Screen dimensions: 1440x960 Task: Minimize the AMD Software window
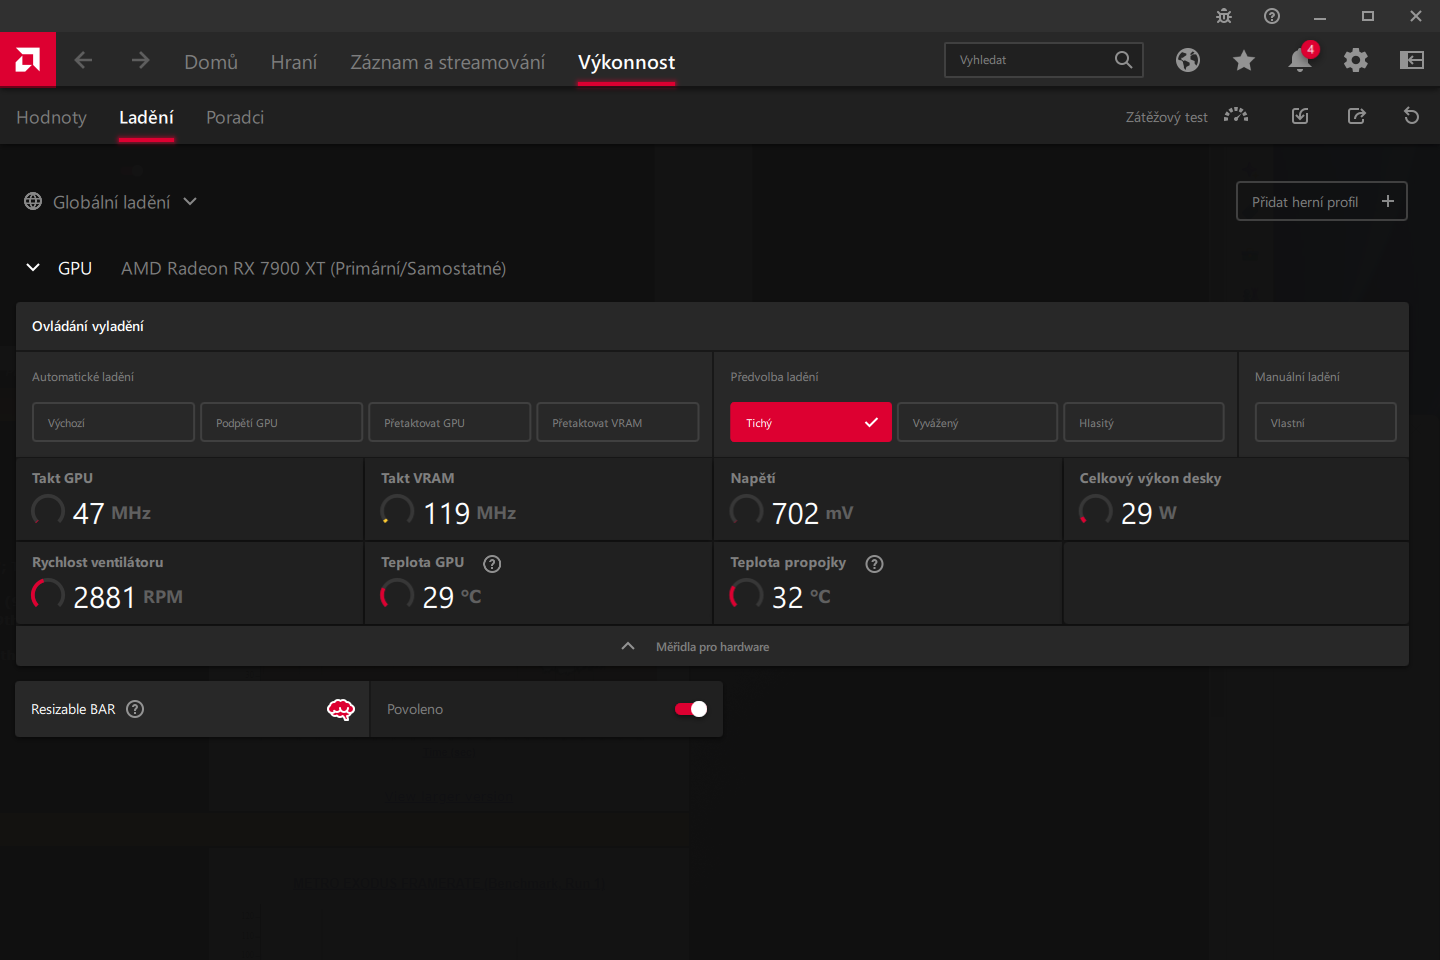pos(1320,16)
